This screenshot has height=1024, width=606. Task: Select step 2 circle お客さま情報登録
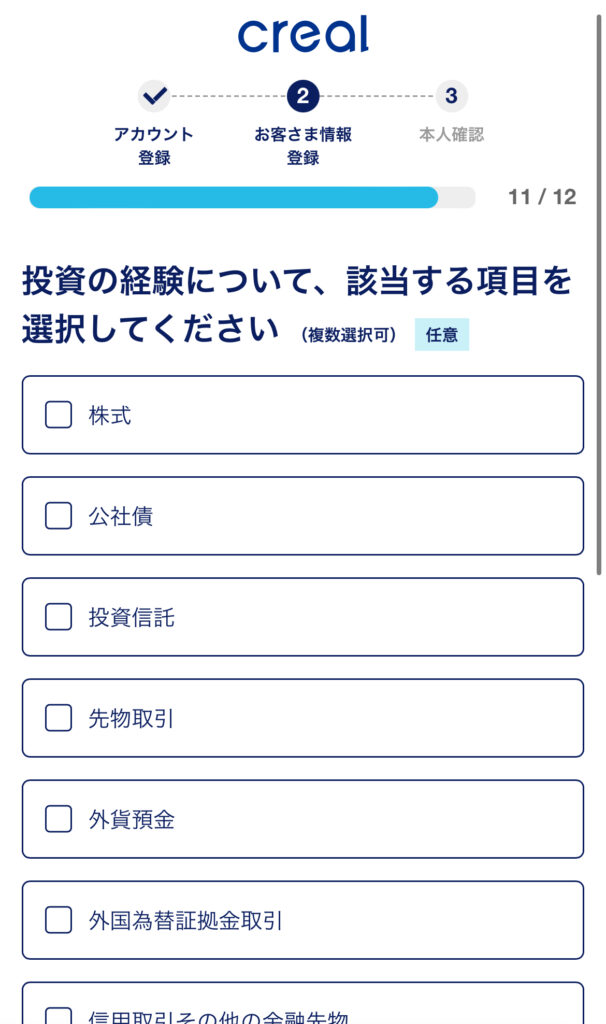(302, 97)
